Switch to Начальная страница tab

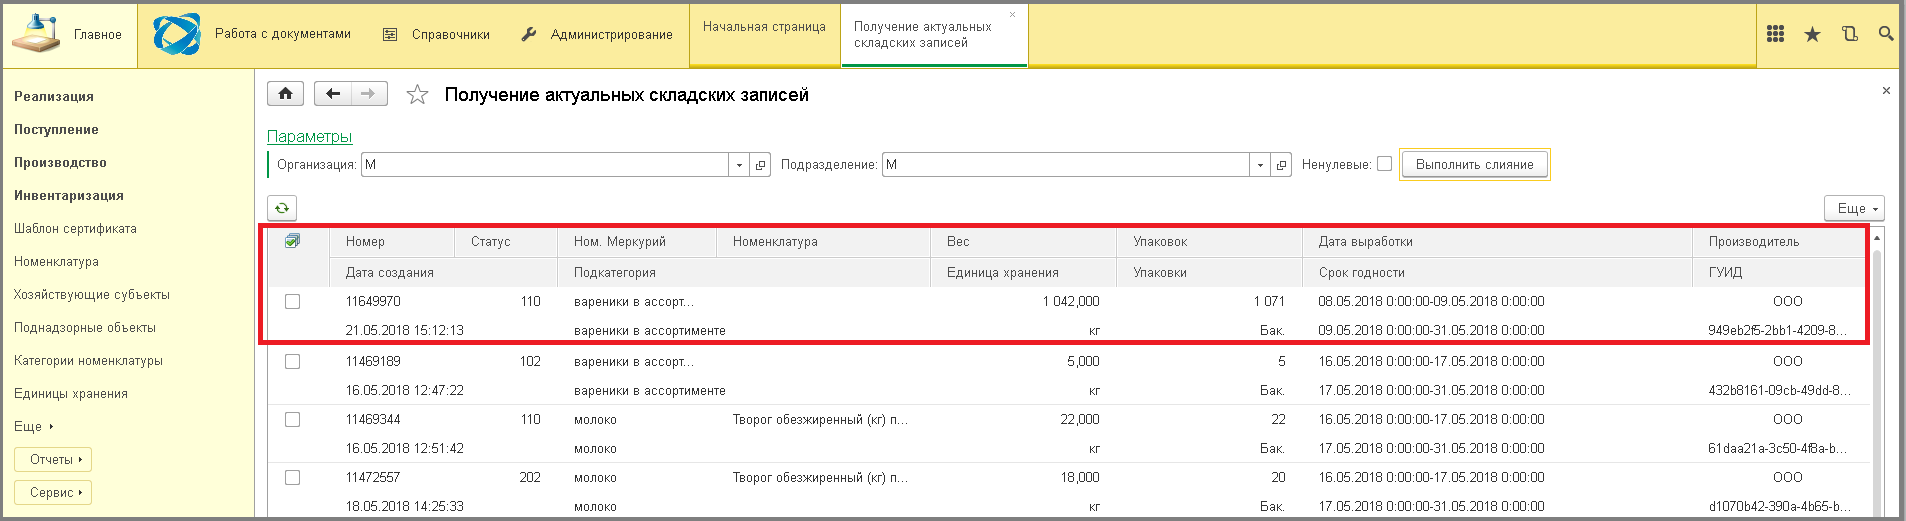(764, 27)
